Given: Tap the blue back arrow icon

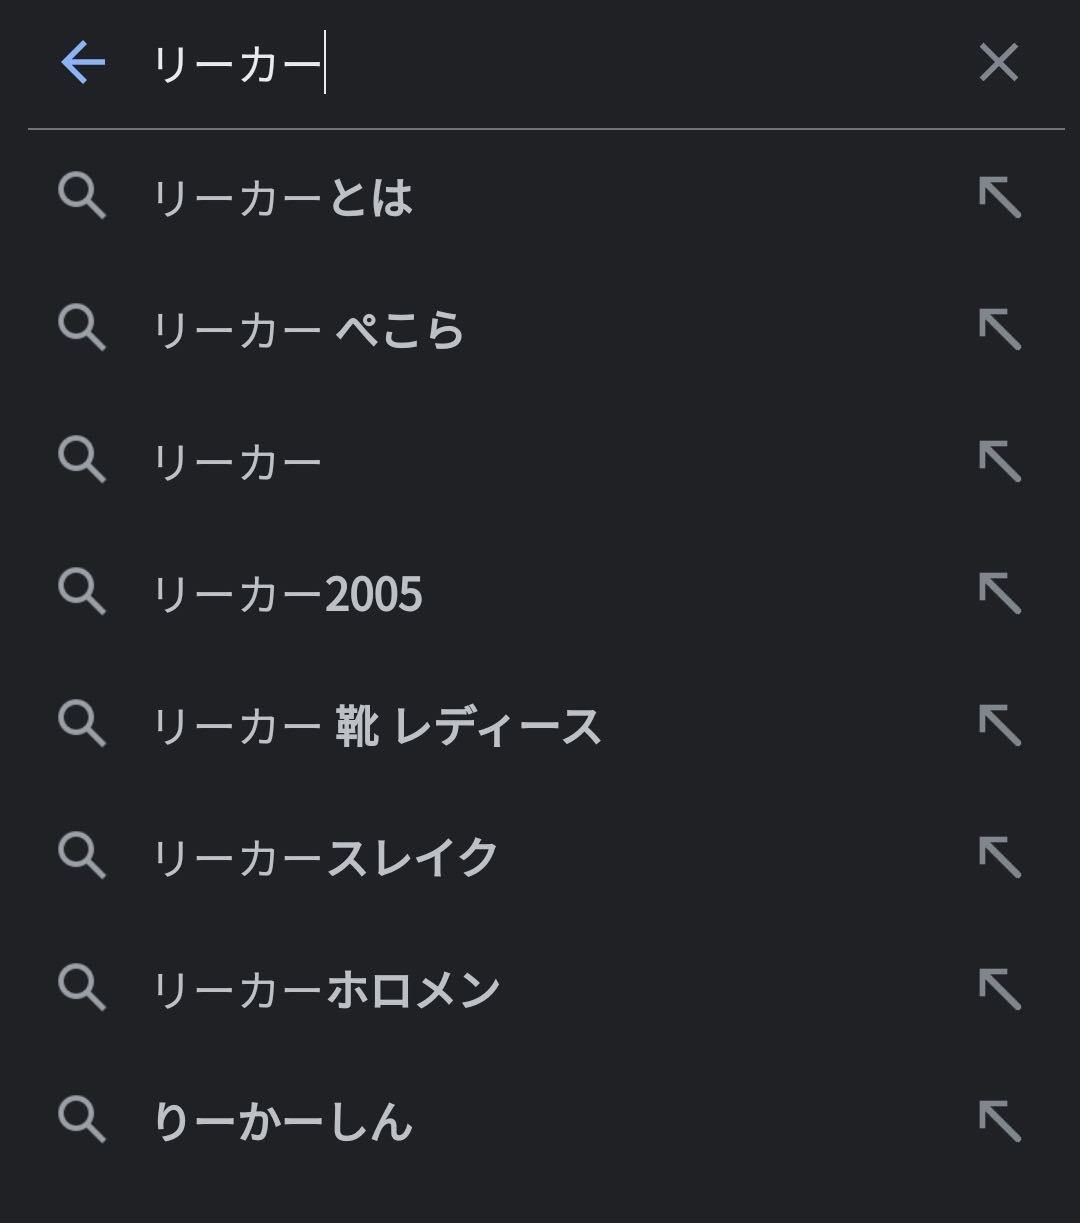Looking at the screenshot, I should (x=83, y=63).
